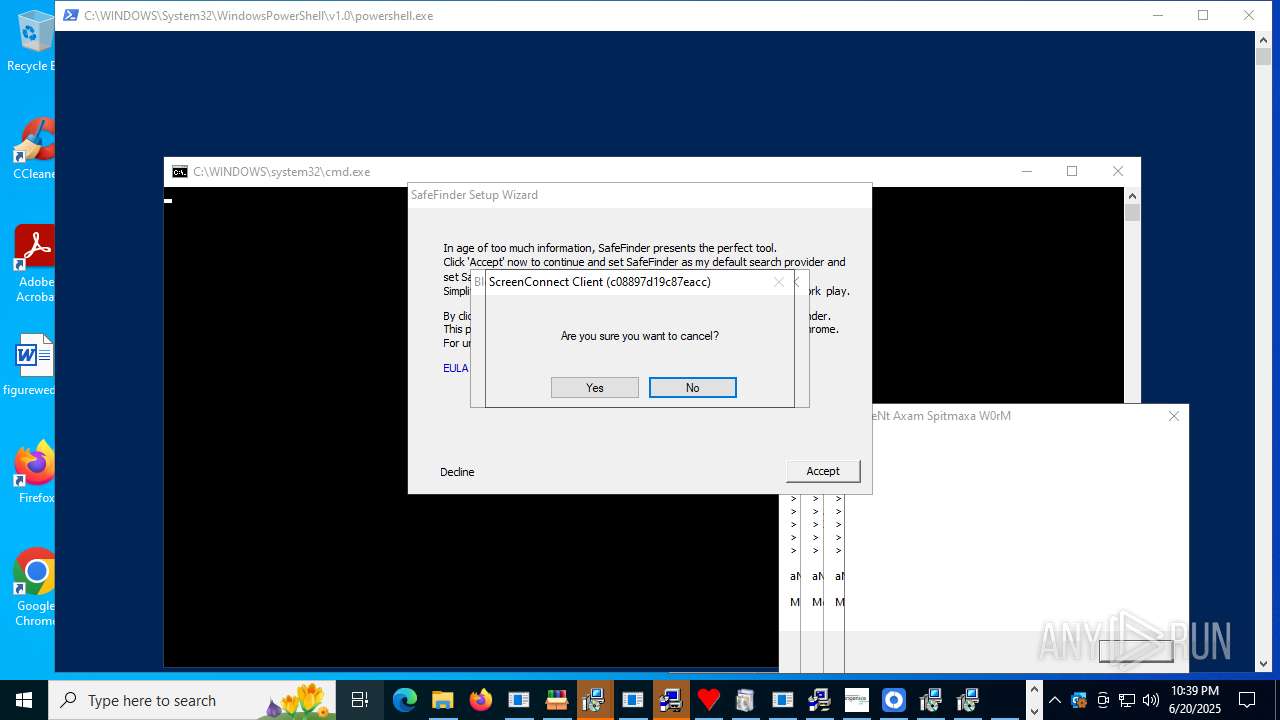Accept the SafeFinder setup offer
This screenshot has height=720, width=1280.
[x=823, y=471]
